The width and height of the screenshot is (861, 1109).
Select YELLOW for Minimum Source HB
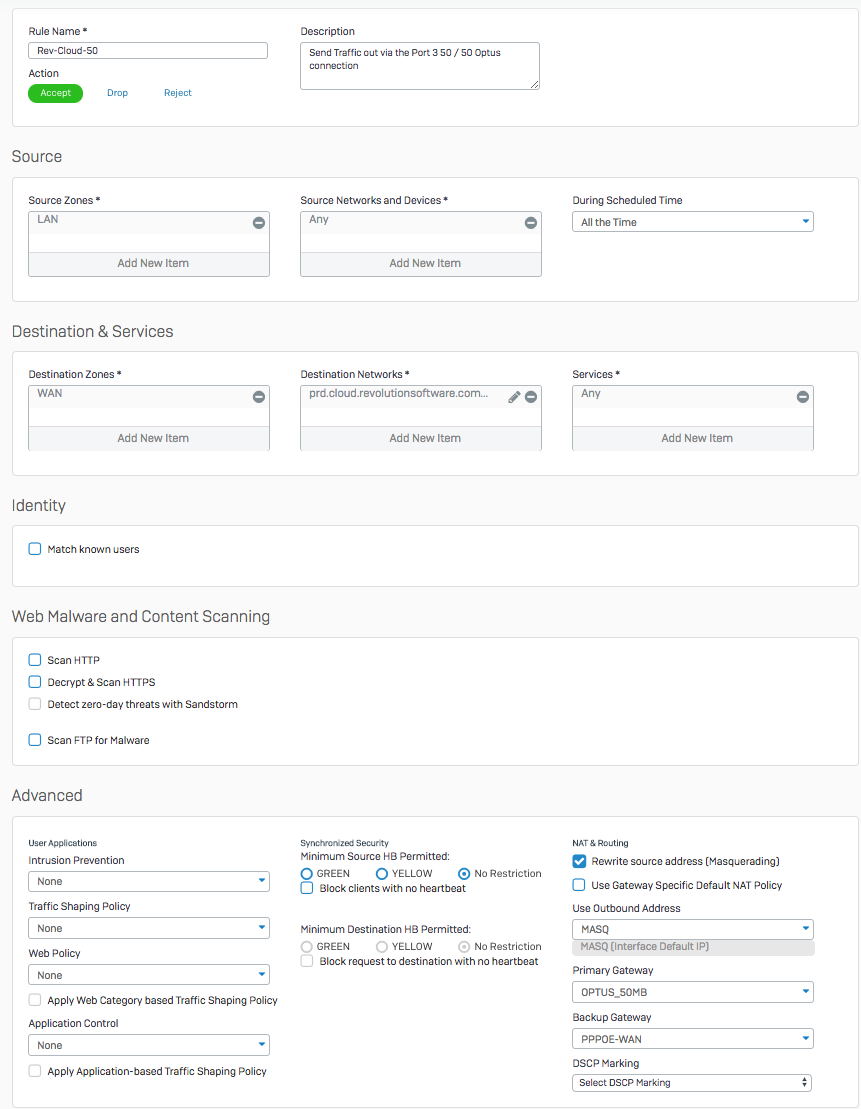pyautogui.click(x=382, y=874)
